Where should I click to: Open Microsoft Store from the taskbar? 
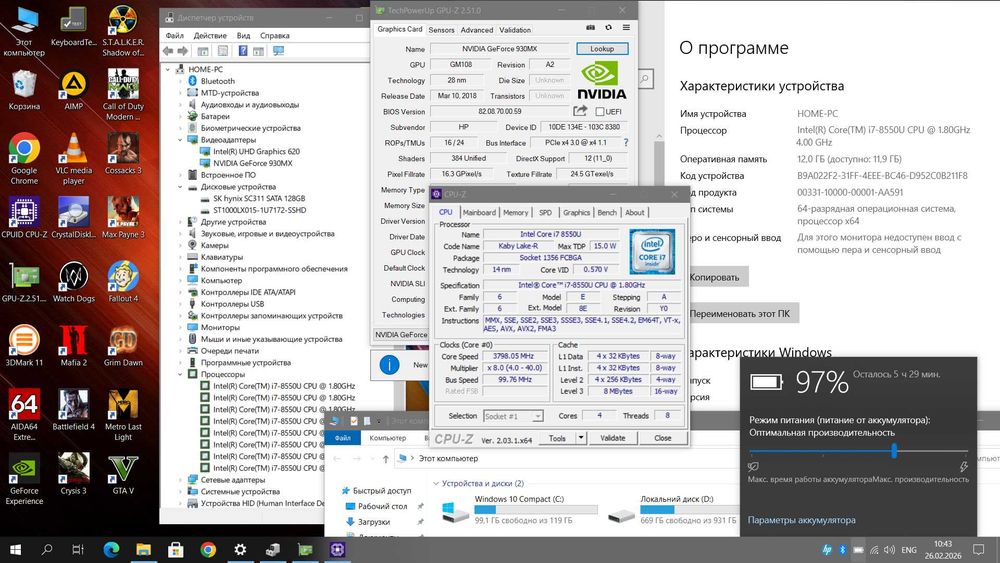coord(175,549)
